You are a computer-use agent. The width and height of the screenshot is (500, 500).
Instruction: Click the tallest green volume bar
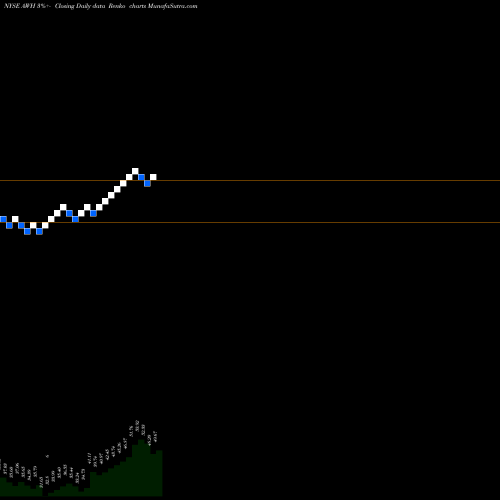click(141, 468)
